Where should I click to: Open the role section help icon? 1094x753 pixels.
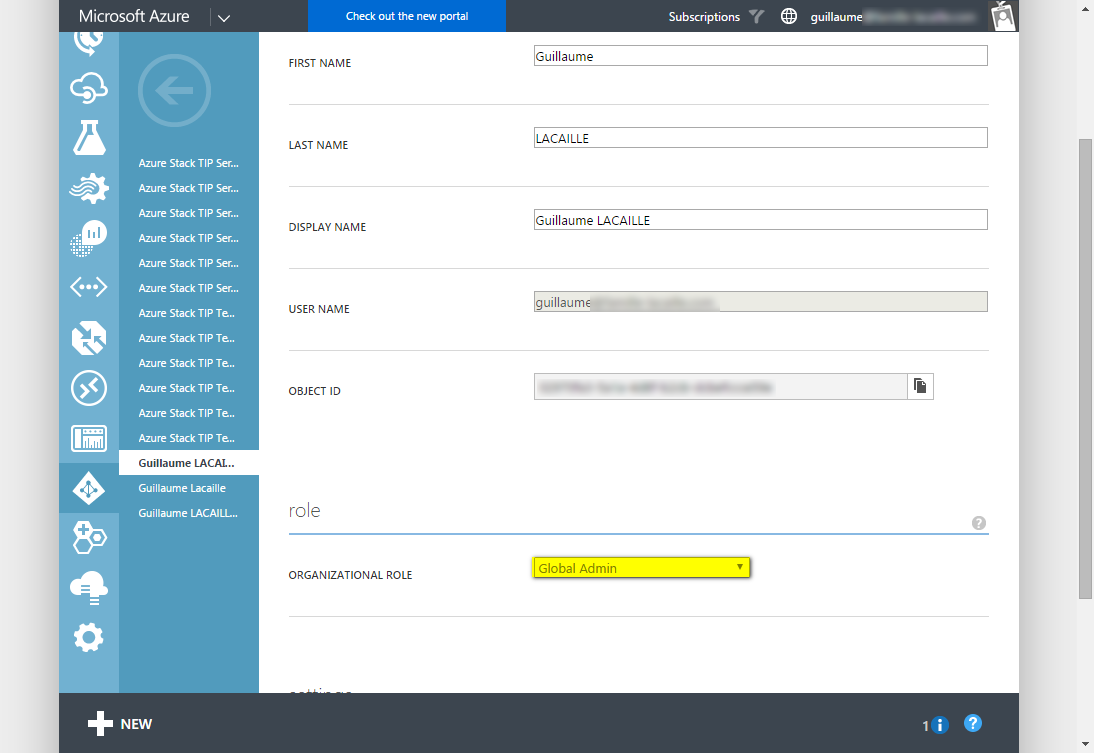[979, 523]
